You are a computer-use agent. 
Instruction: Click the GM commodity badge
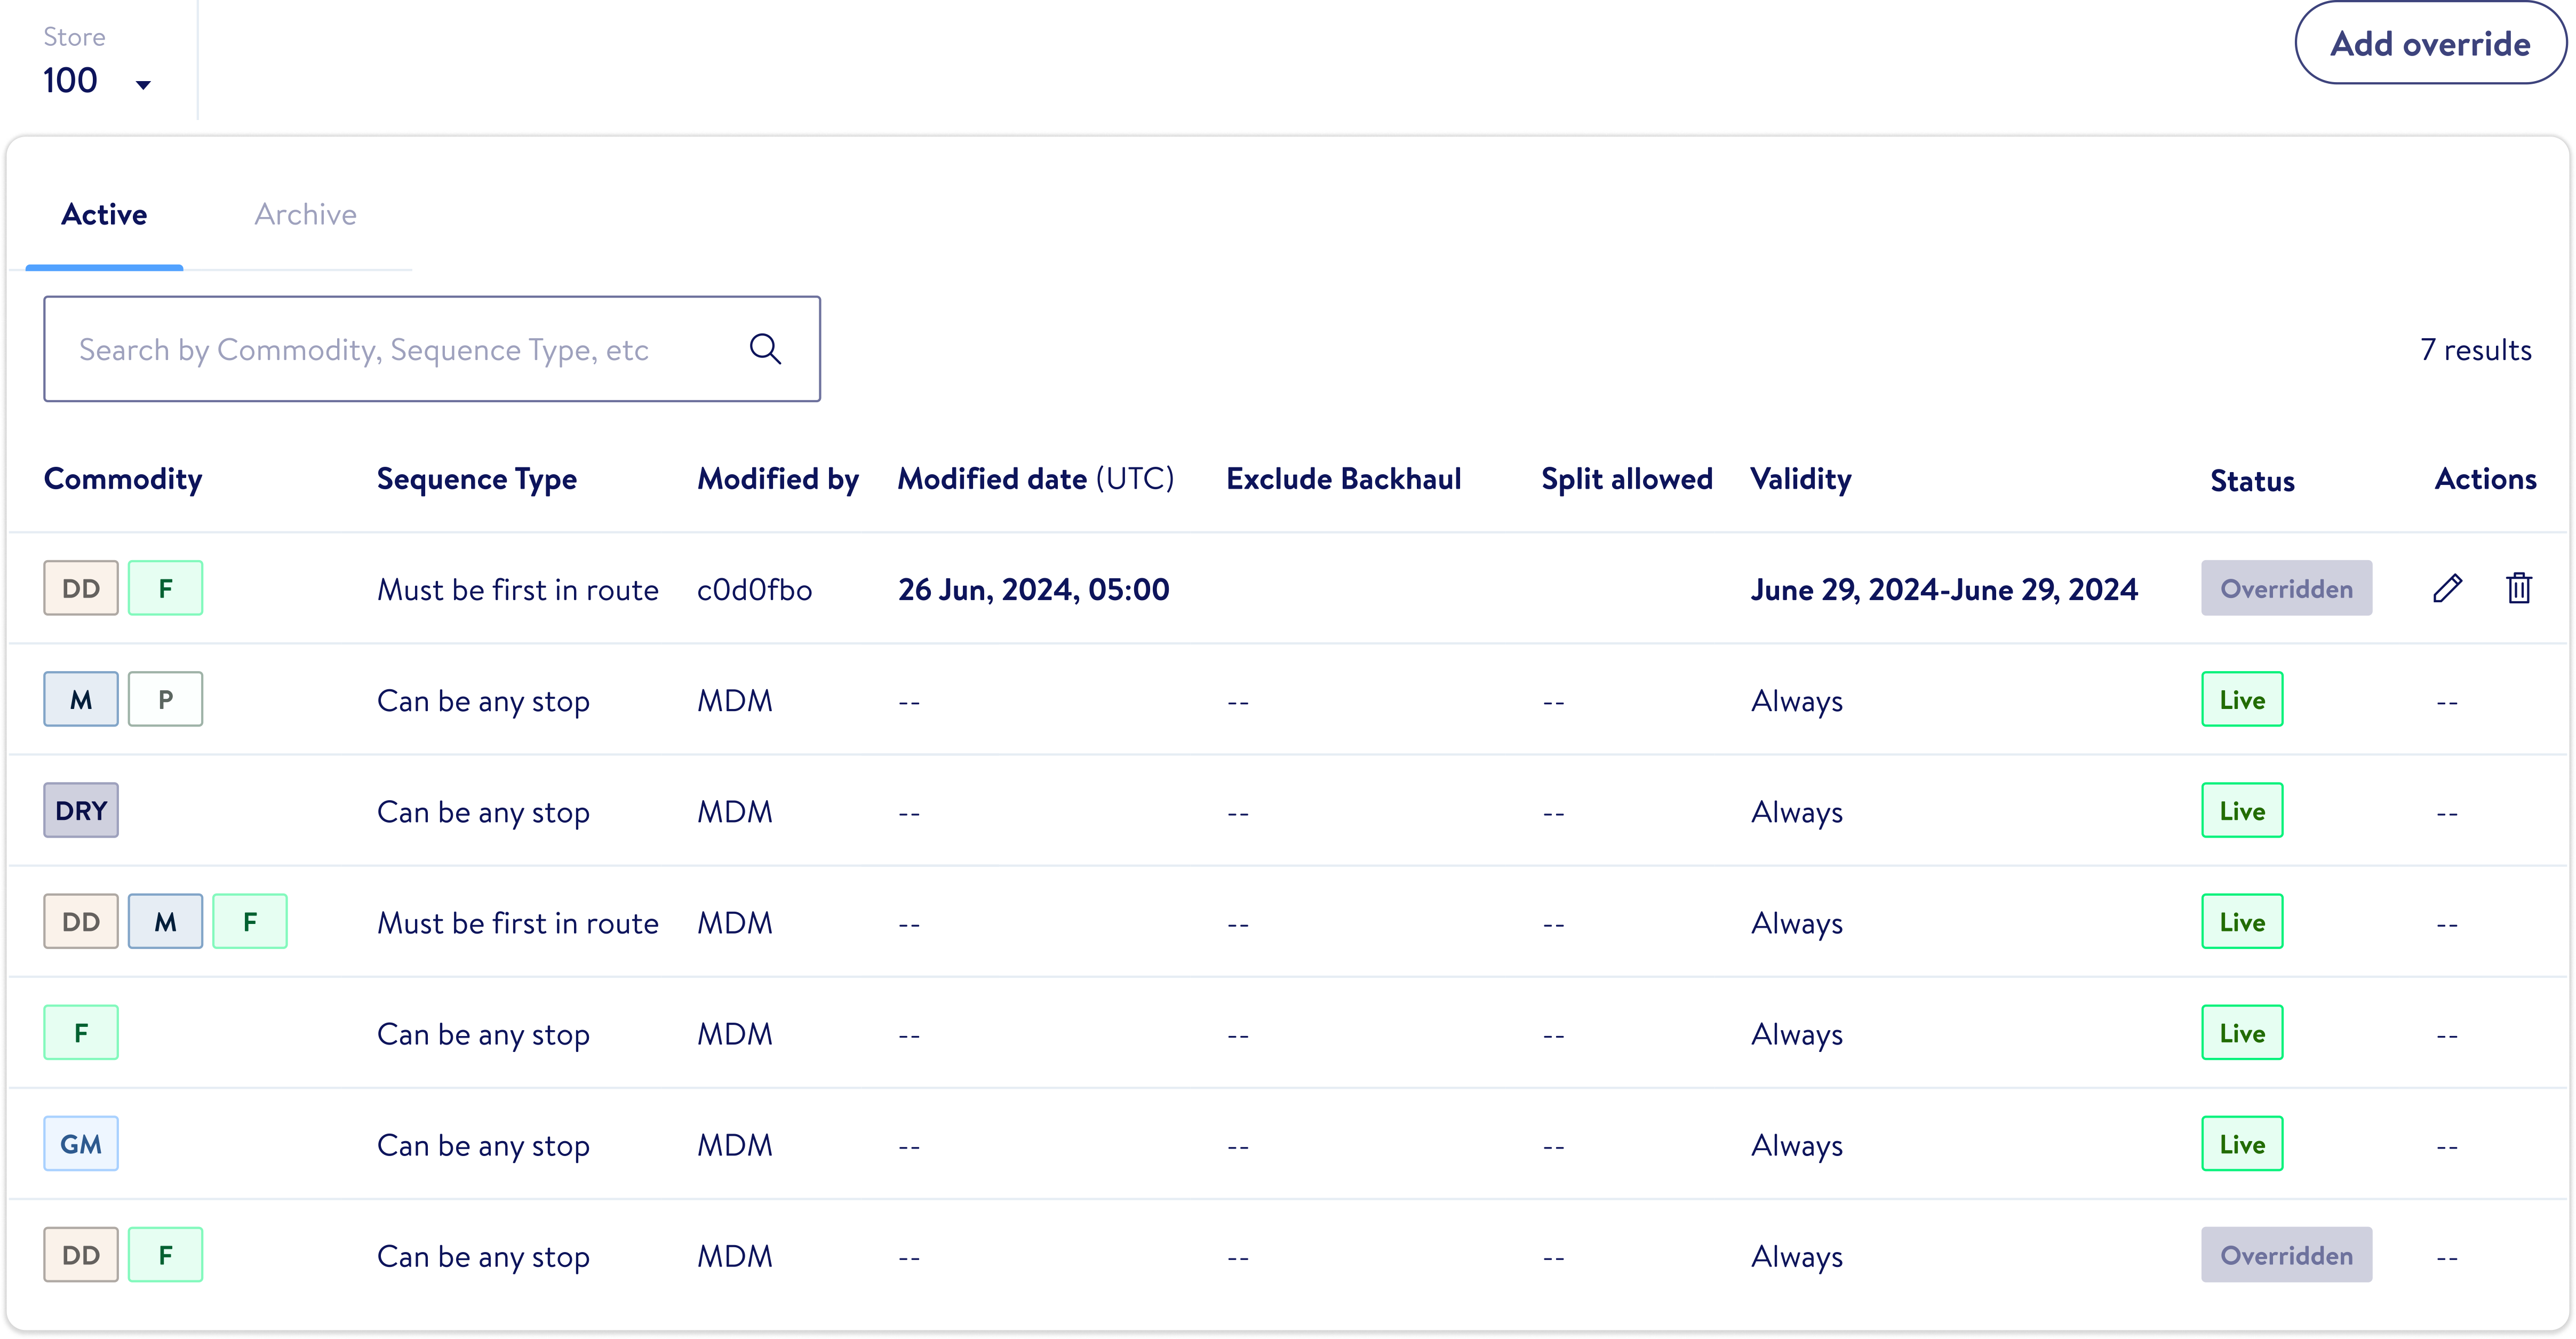click(81, 1143)
